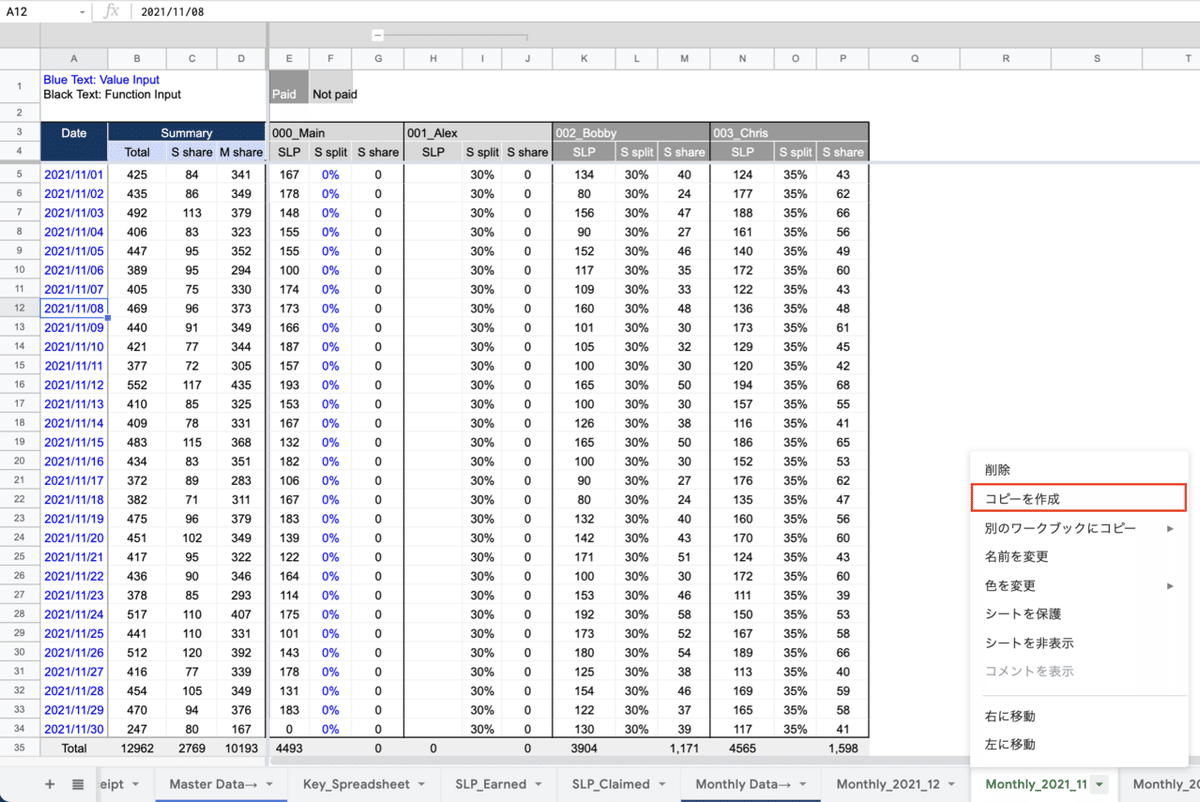Choose 削除 from the context menu
This screenshot has height=802, width=1200.
1079,470
